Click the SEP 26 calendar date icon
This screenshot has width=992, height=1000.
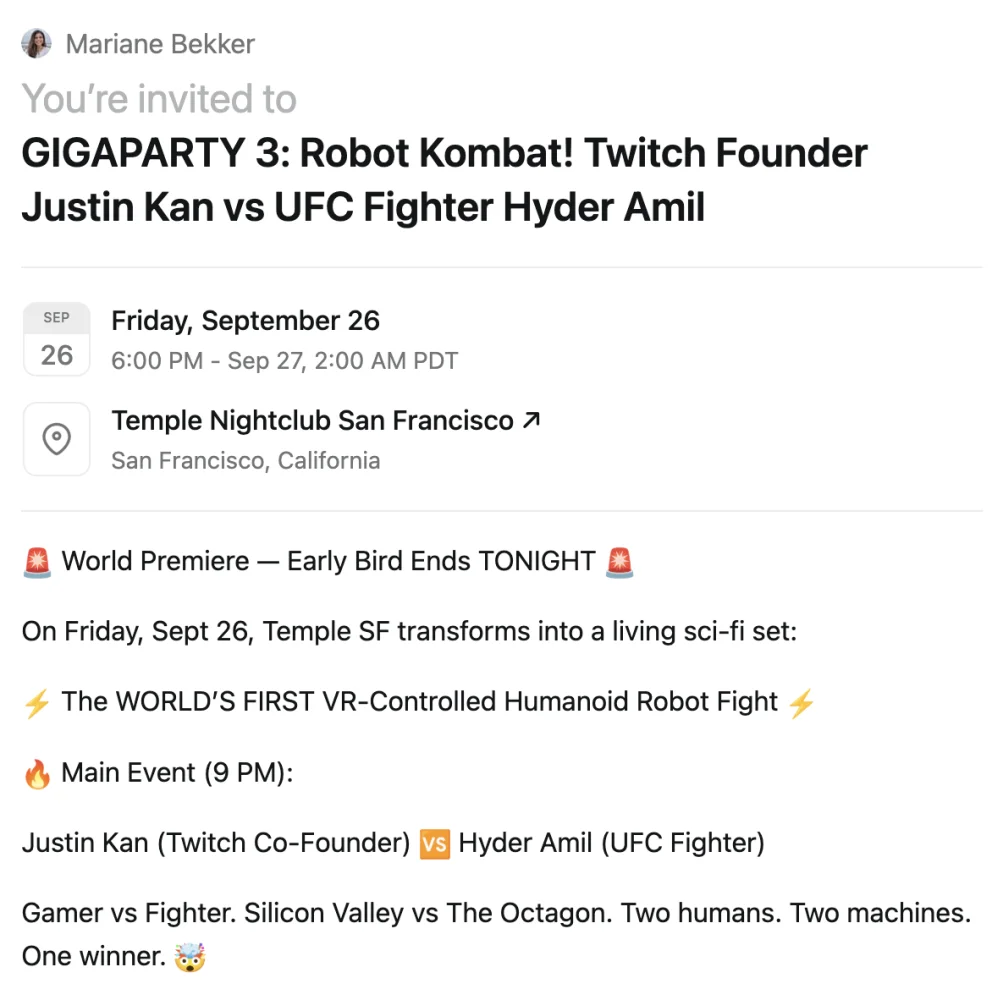point(57,340)
